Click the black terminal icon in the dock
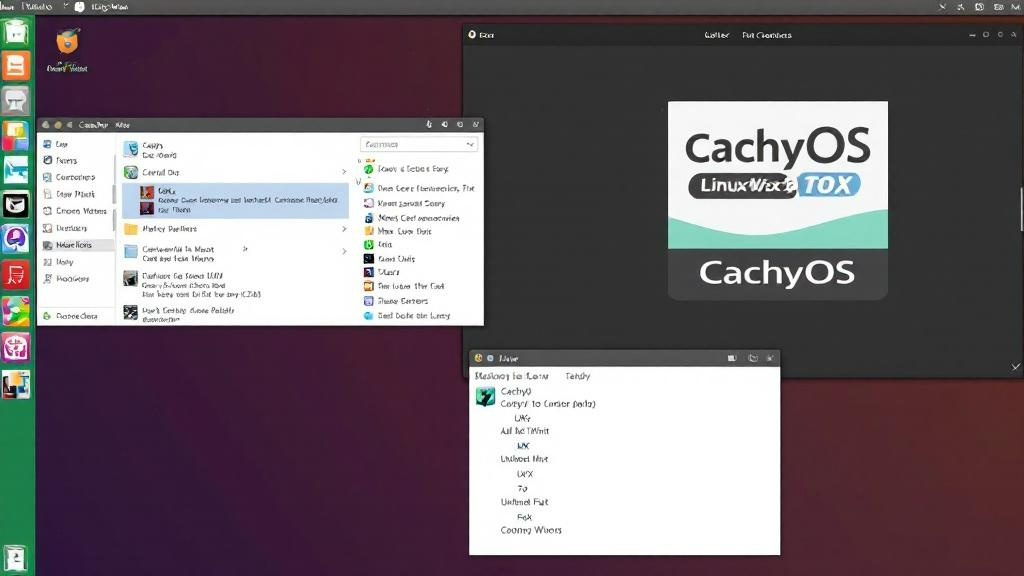 14,204
